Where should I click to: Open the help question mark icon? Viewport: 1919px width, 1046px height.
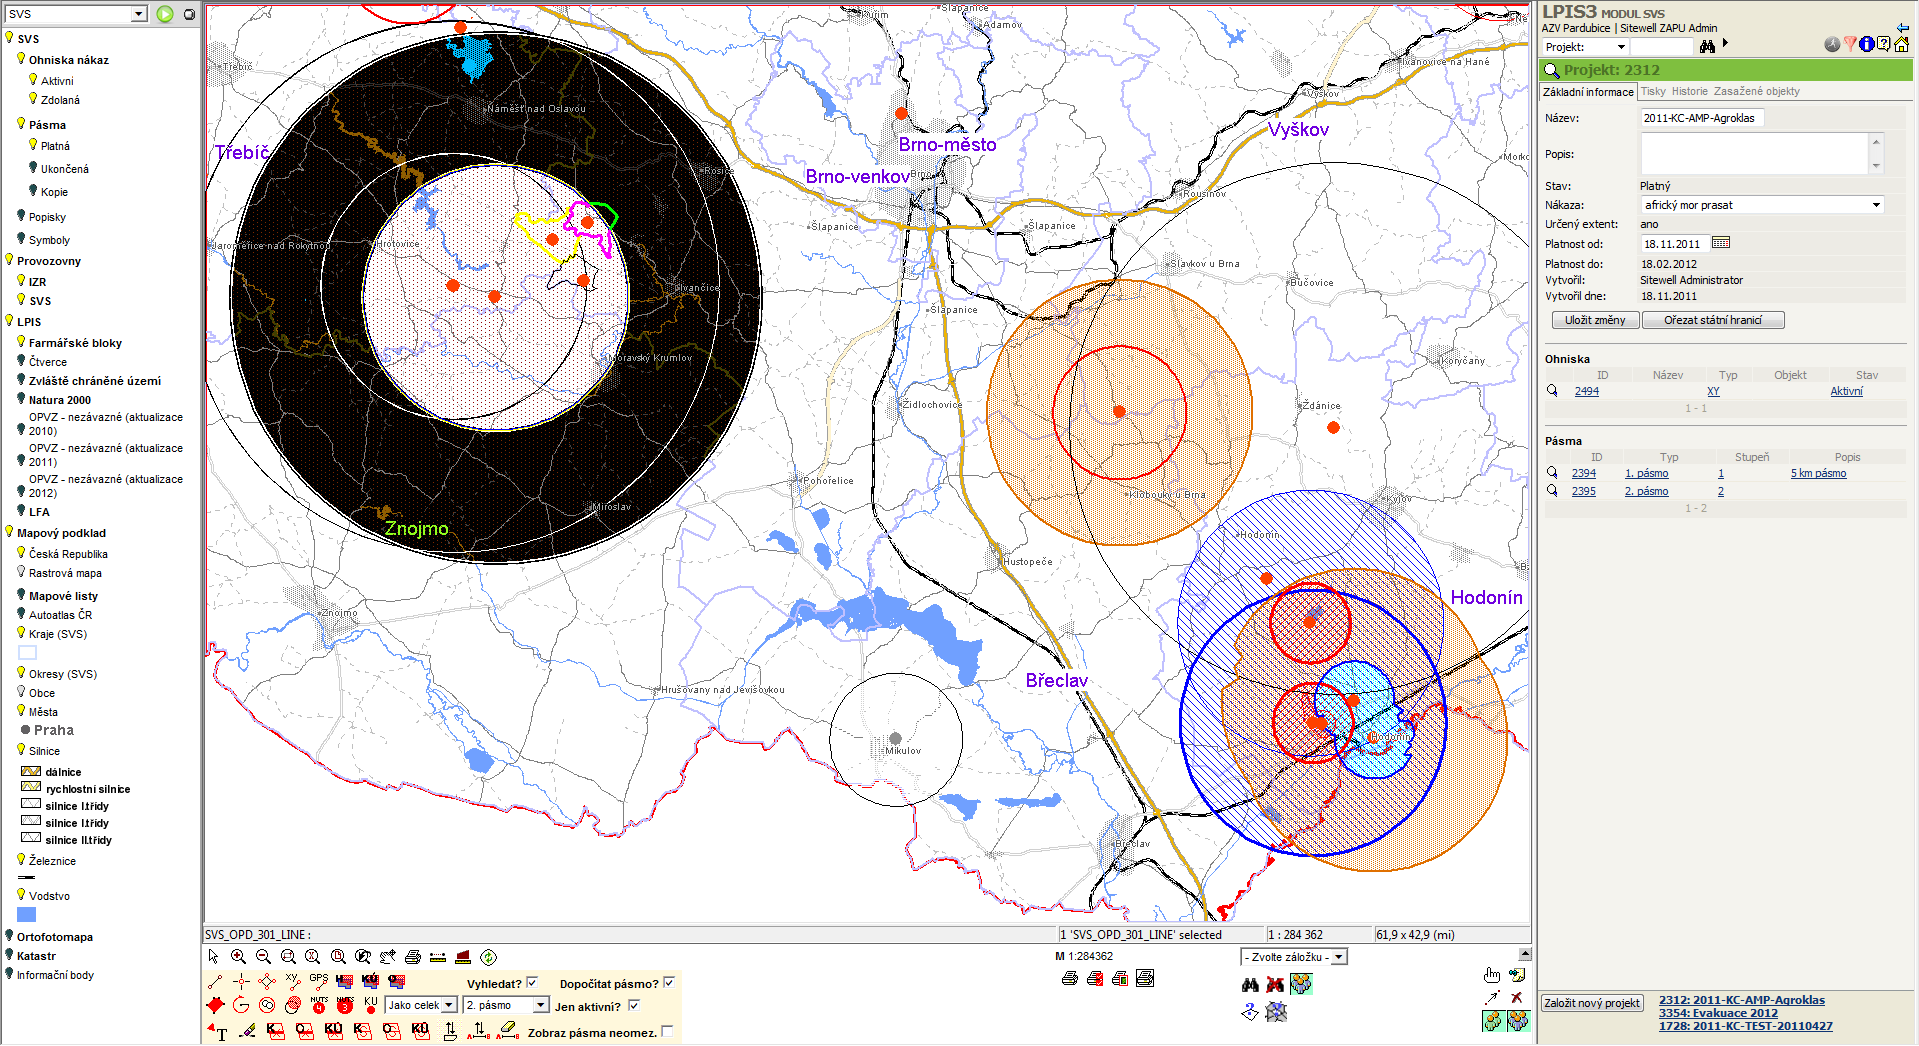1883,44
